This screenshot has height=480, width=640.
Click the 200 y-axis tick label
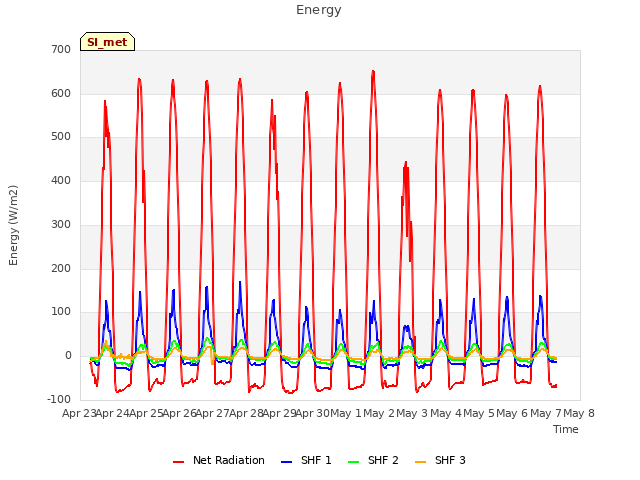61,269
